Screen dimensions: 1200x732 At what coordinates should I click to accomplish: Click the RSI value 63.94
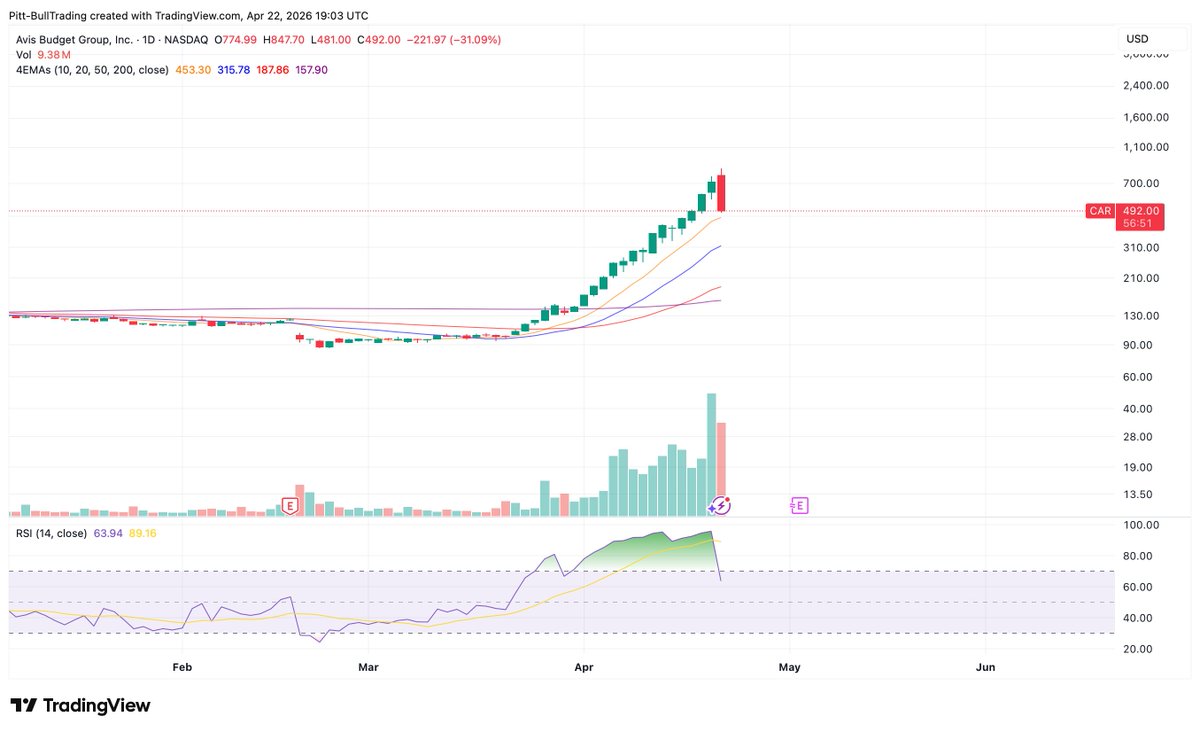(x=108, y=533)
